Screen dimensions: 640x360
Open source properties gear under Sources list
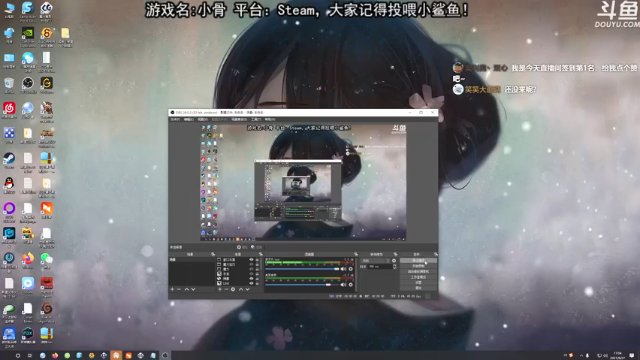pos(233,289)
